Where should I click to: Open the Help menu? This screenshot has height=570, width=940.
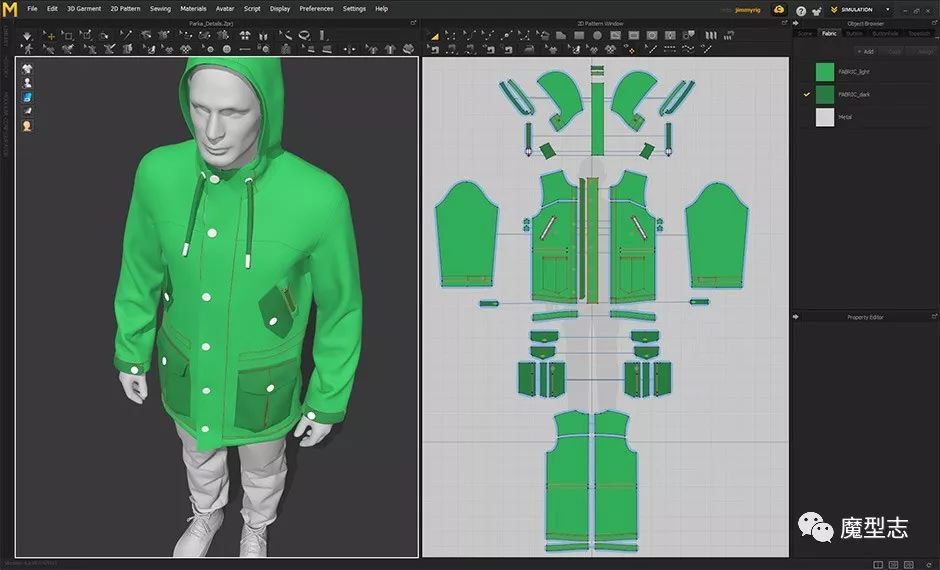coord(381,9)
